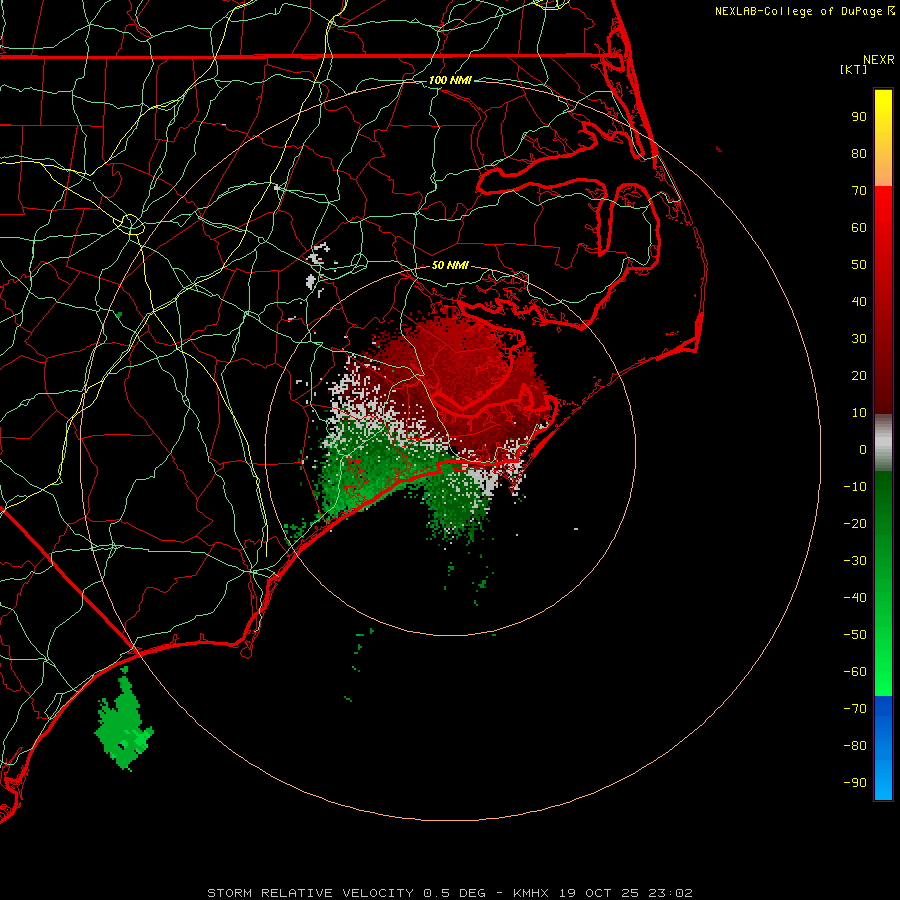Click the -10 value on velocity scale
The height and width of the screenshot is (900, 900).
[855, 487]
